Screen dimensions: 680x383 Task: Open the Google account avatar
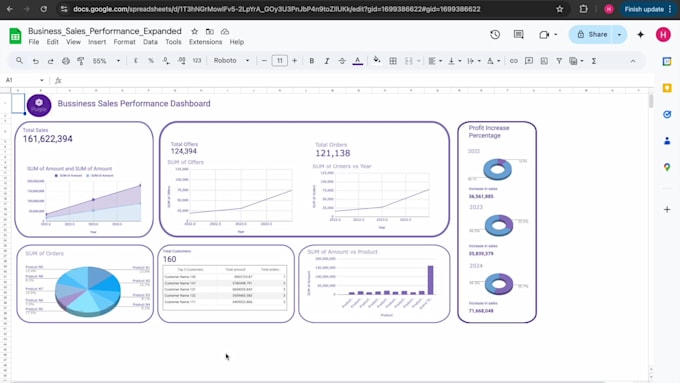[x=663, y=35]
